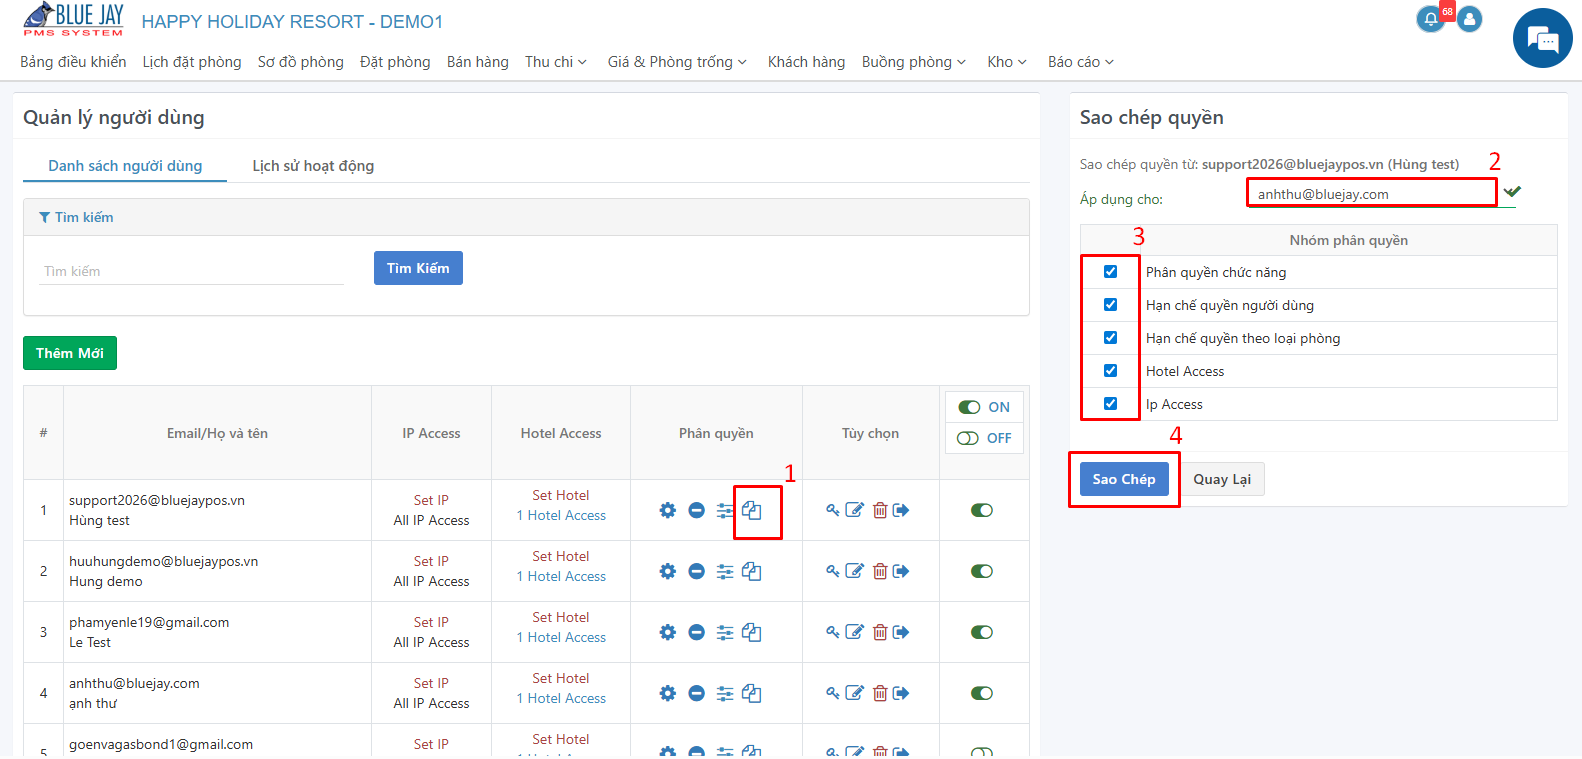Image resolution: width=1582 pixels, height=759 pixels.
Task: Expand Báo cáo dropdown menu
Action: coord(1081,62)
